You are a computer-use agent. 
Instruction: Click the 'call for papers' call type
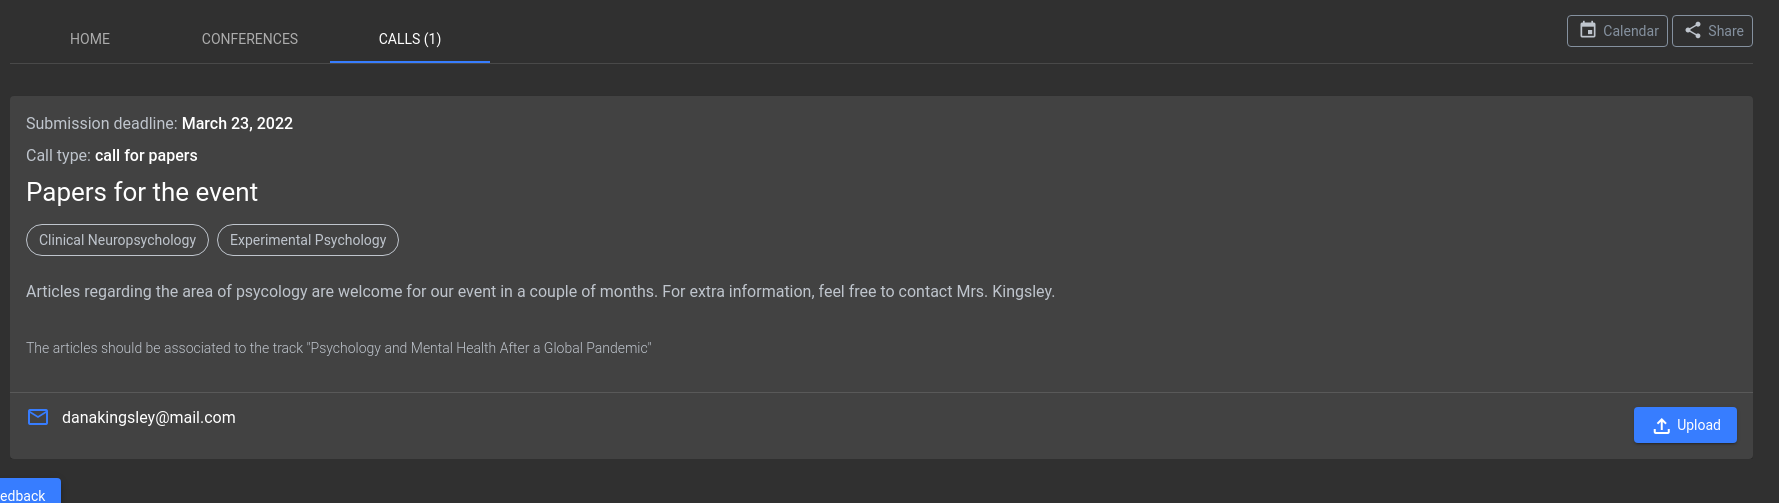[x=146, y=155]
